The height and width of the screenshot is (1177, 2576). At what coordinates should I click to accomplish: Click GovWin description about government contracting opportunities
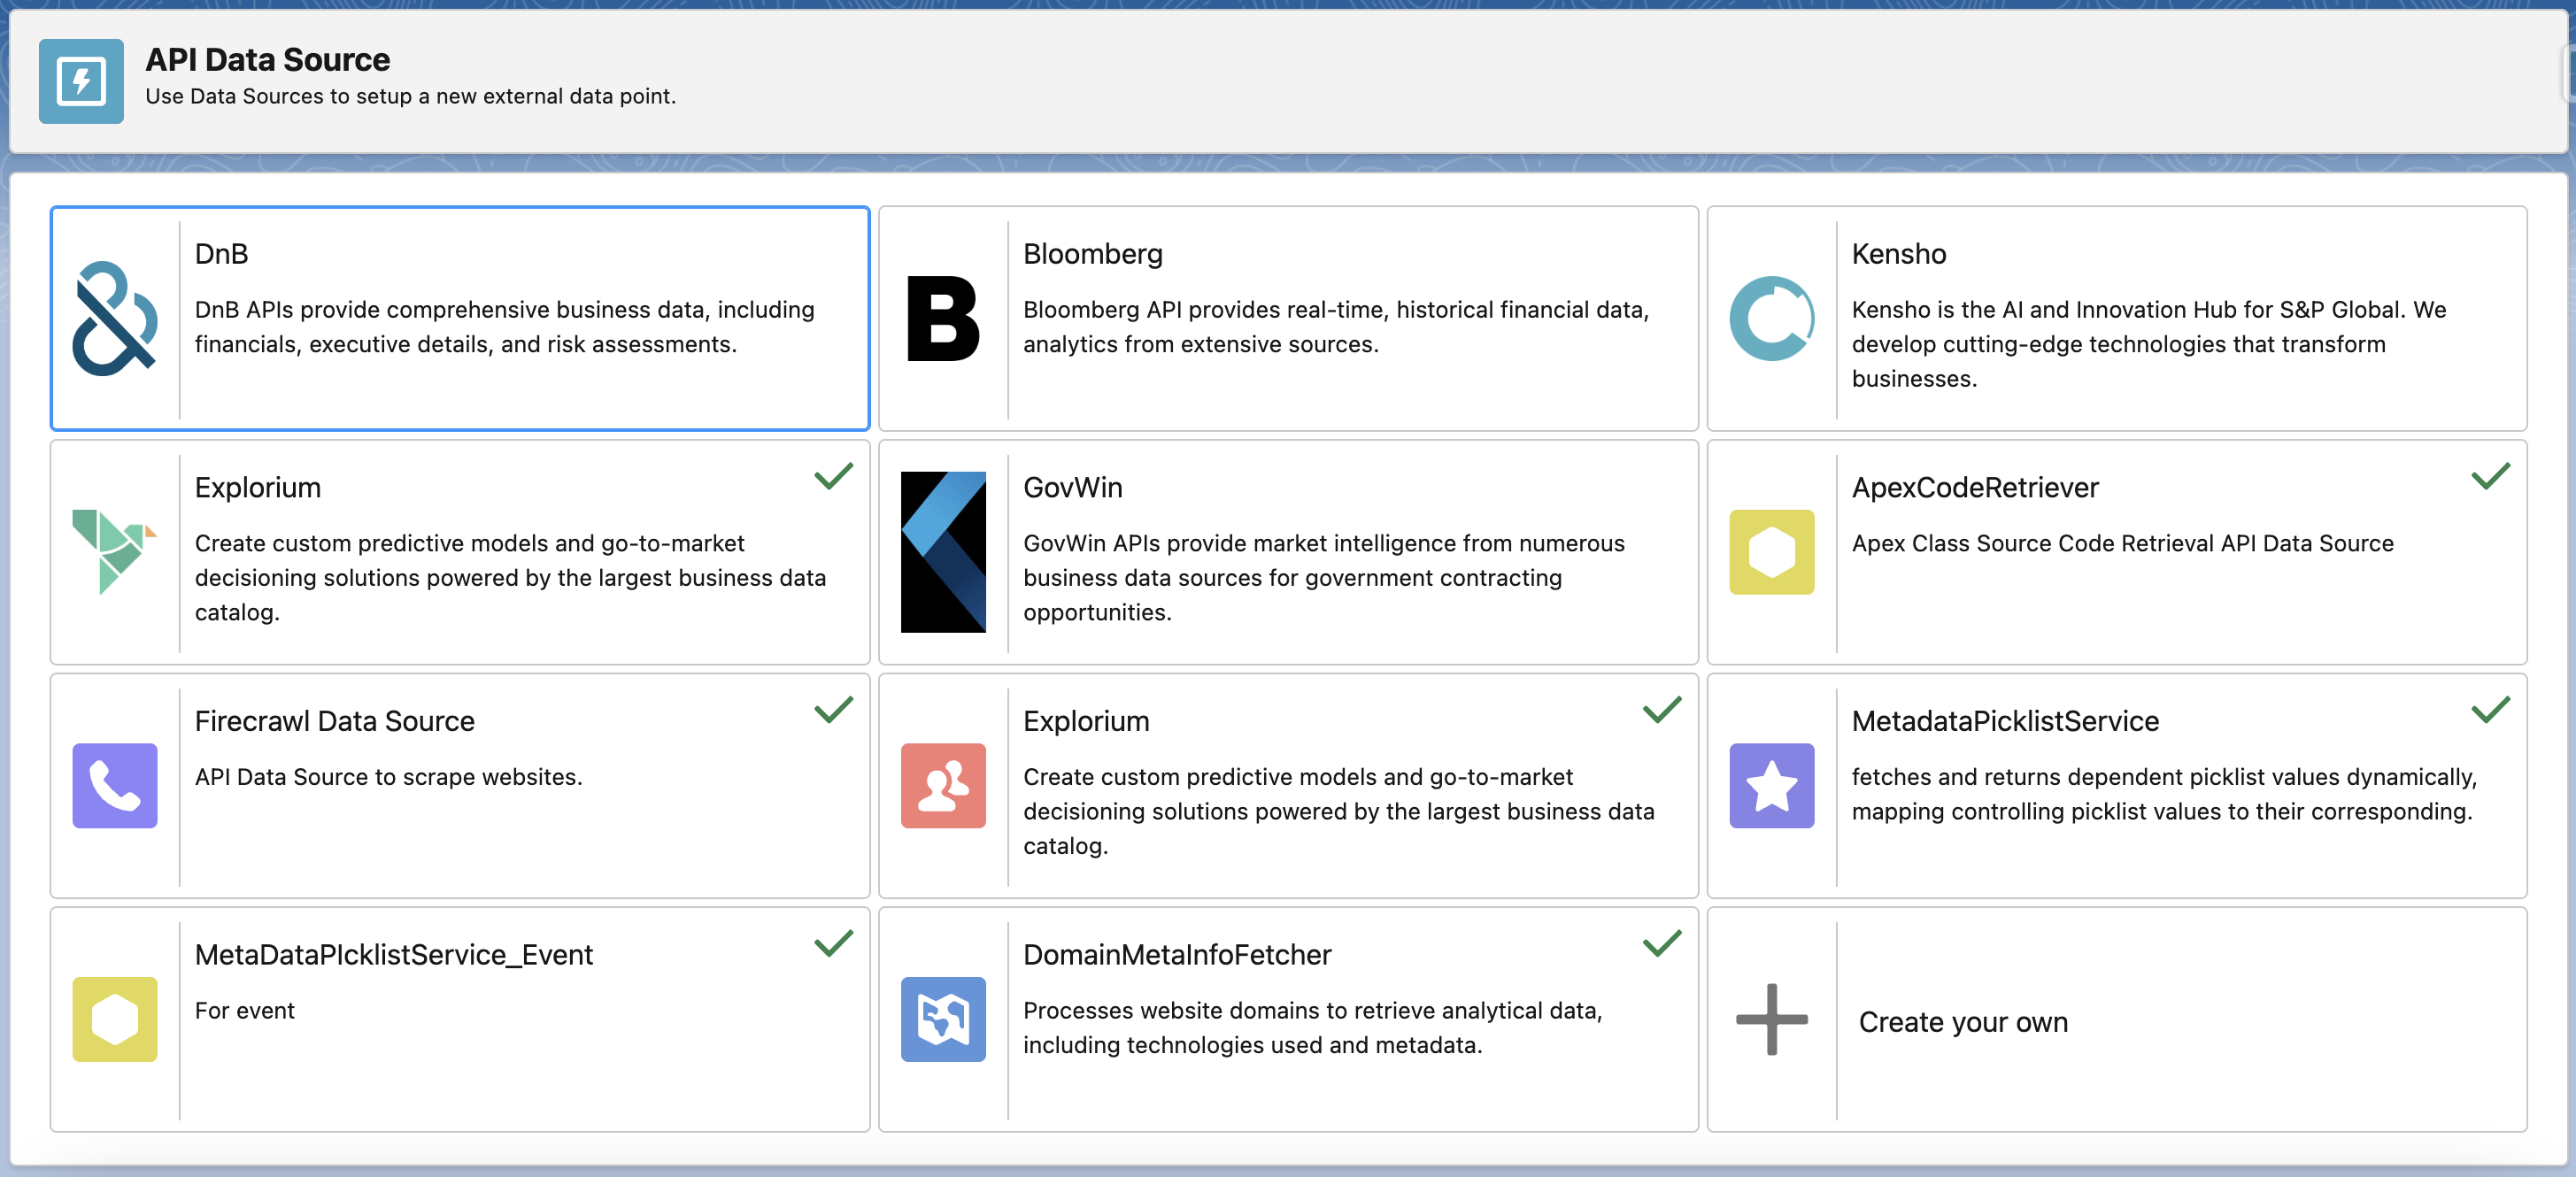(1324, 577)
